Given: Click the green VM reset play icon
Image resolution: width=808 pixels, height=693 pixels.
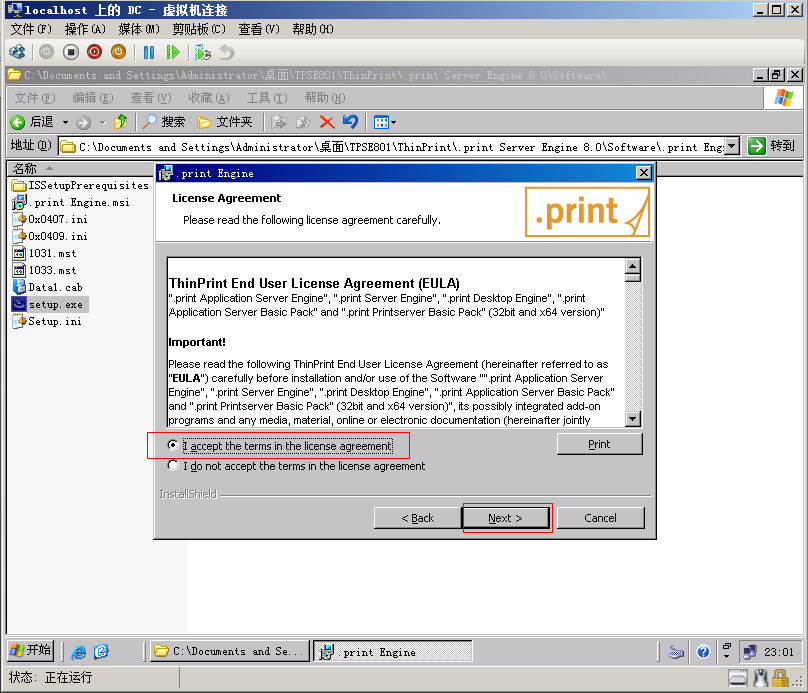Looking at the screenshot, I should pos(173,52).
